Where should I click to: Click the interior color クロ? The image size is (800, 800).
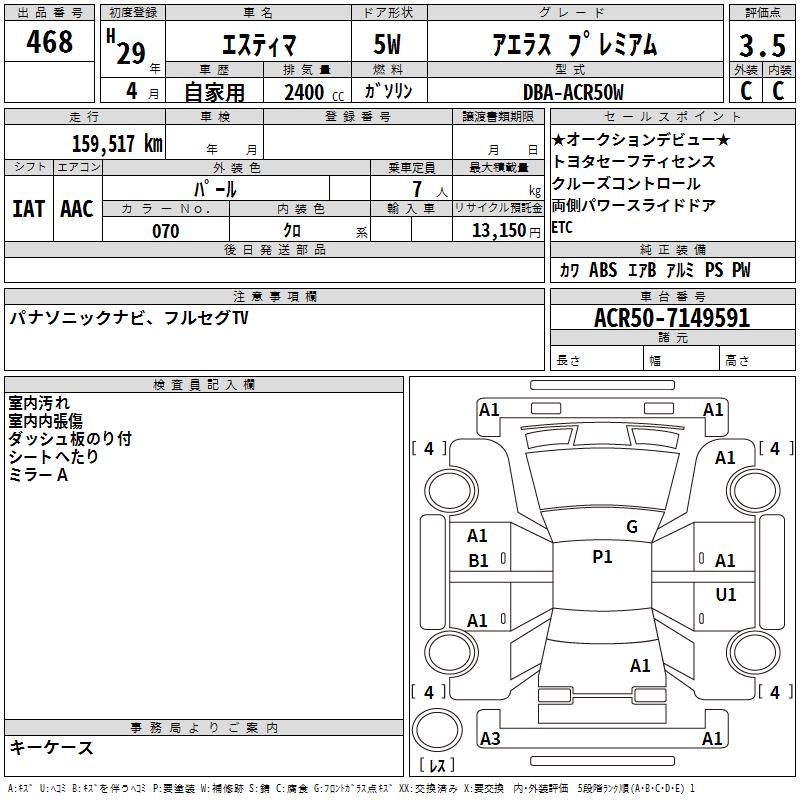pos(292,231)
